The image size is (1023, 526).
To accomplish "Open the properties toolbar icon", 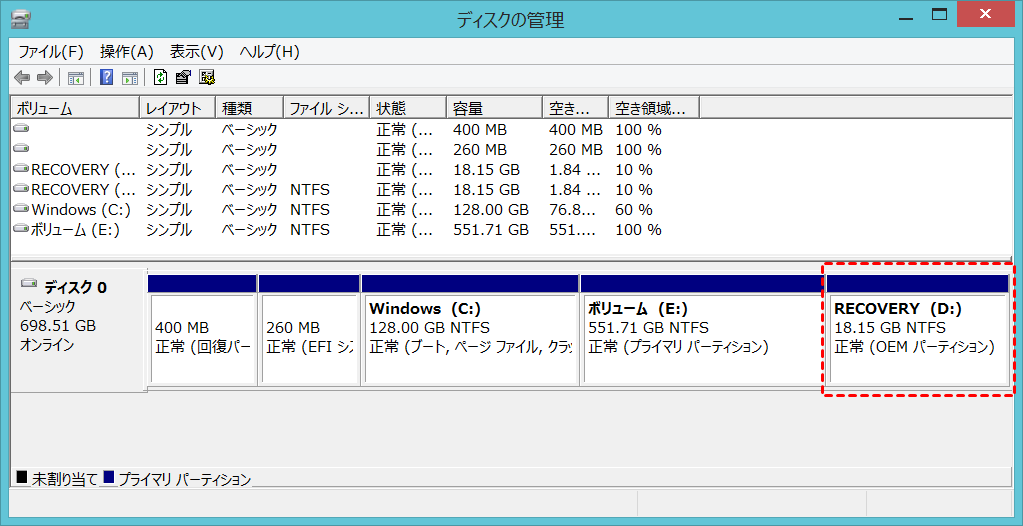I will (x=183, y=78).
